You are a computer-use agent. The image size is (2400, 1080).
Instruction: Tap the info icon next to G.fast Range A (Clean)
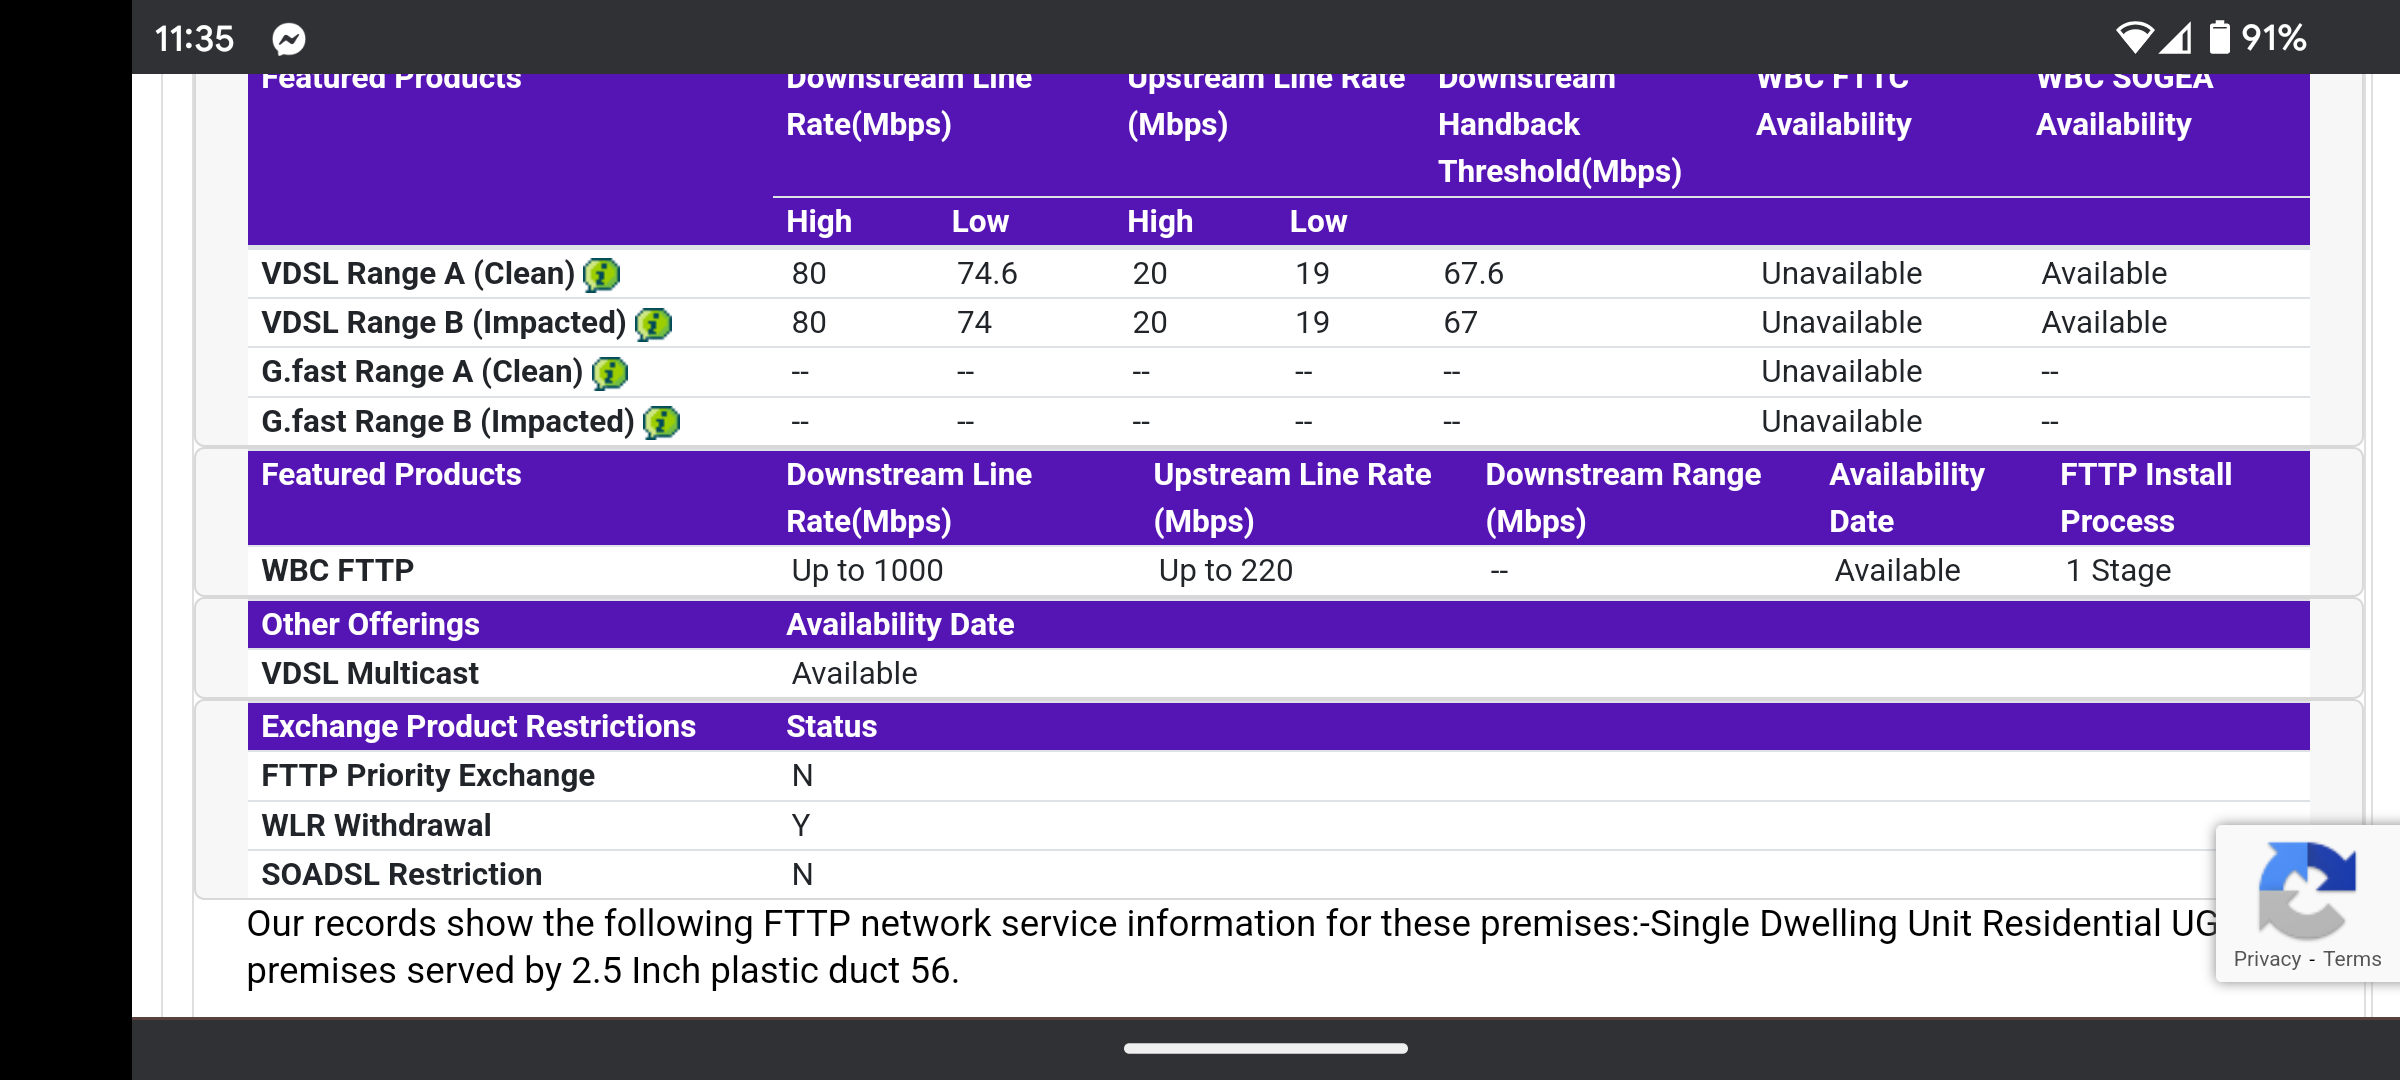609,373
